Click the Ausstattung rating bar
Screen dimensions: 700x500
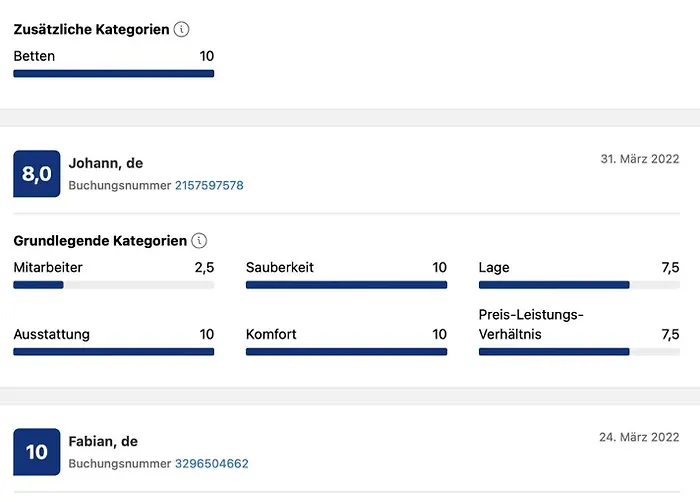pos(114,352)
